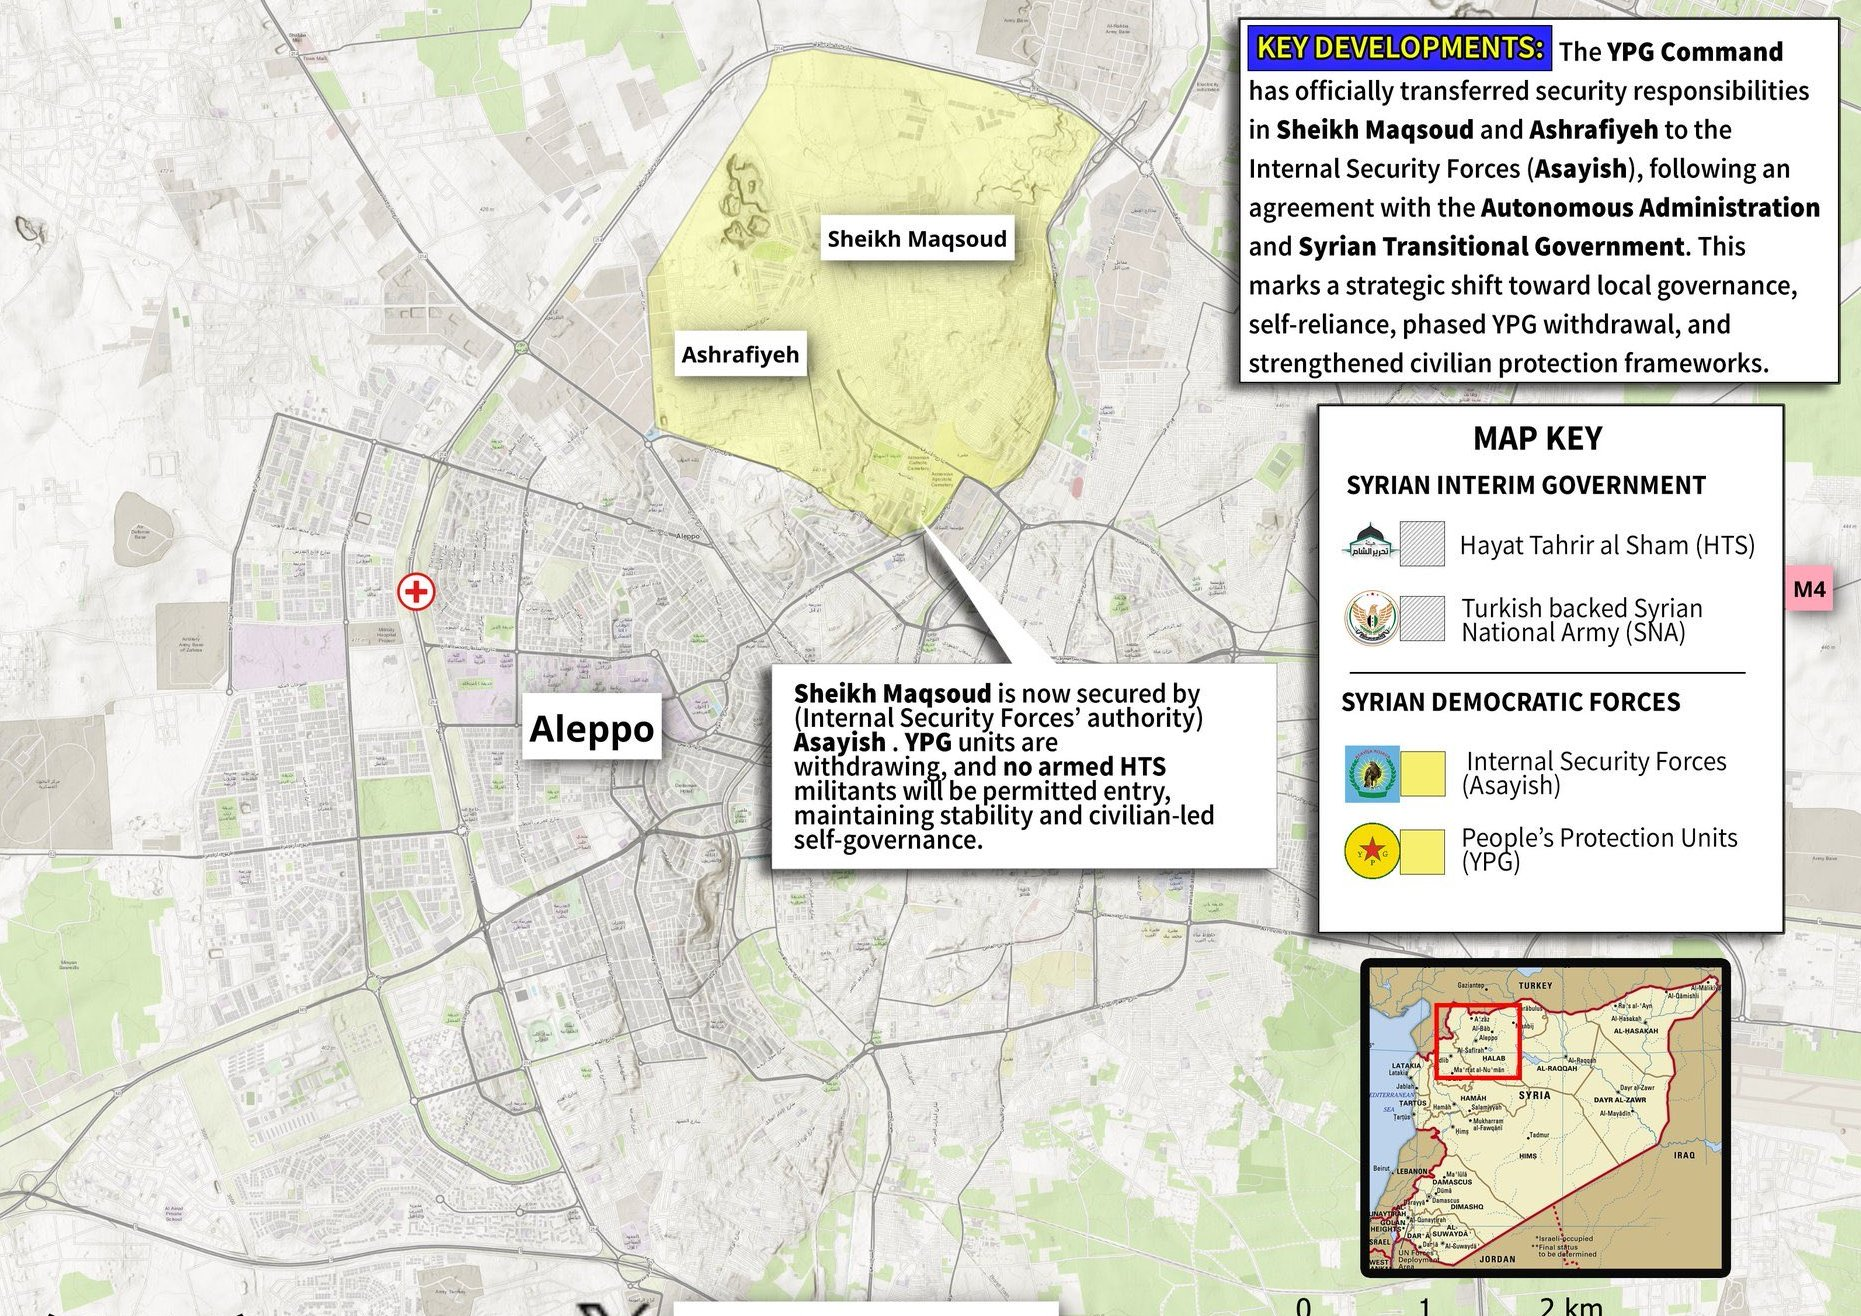Click the Asayish emblem in map key
Viewport: 1861px width, 1316px height.
[x=1371, y=773]
